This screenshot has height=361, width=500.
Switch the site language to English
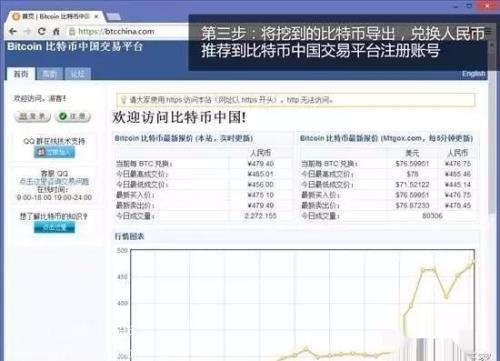click(x=473, y=74)
